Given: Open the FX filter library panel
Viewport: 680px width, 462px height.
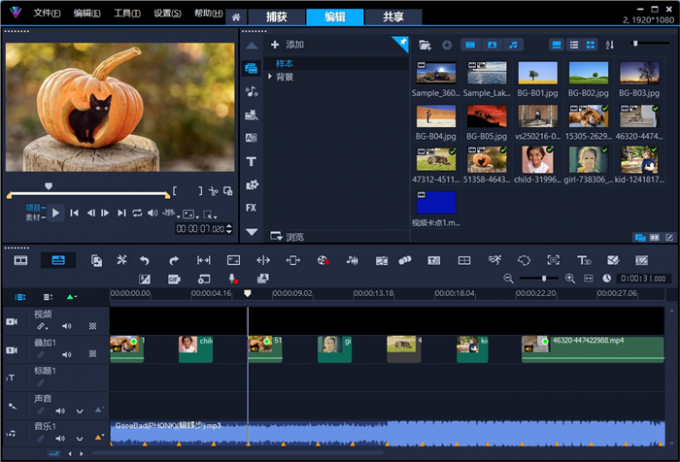Looking at the screenshot, I should click(251, 208).
